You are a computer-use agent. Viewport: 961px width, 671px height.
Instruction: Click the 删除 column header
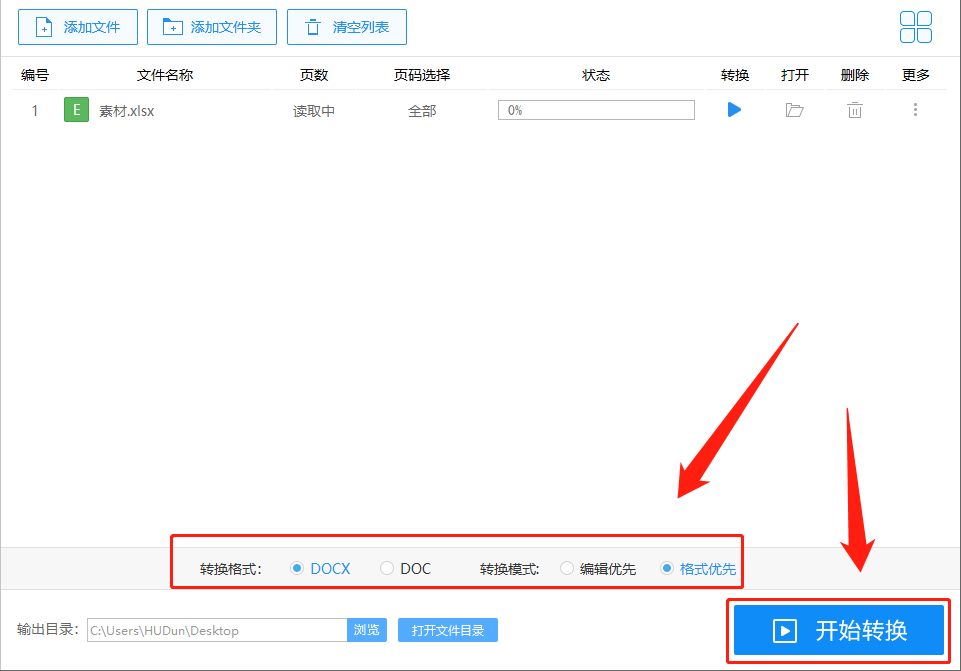855,75
